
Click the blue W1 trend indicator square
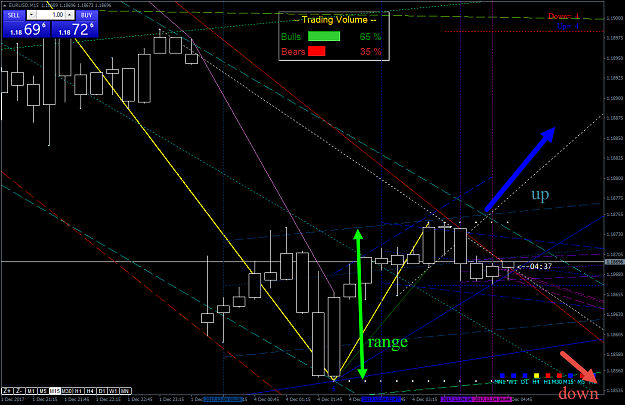pyautogui.click(x=513, y=376)
